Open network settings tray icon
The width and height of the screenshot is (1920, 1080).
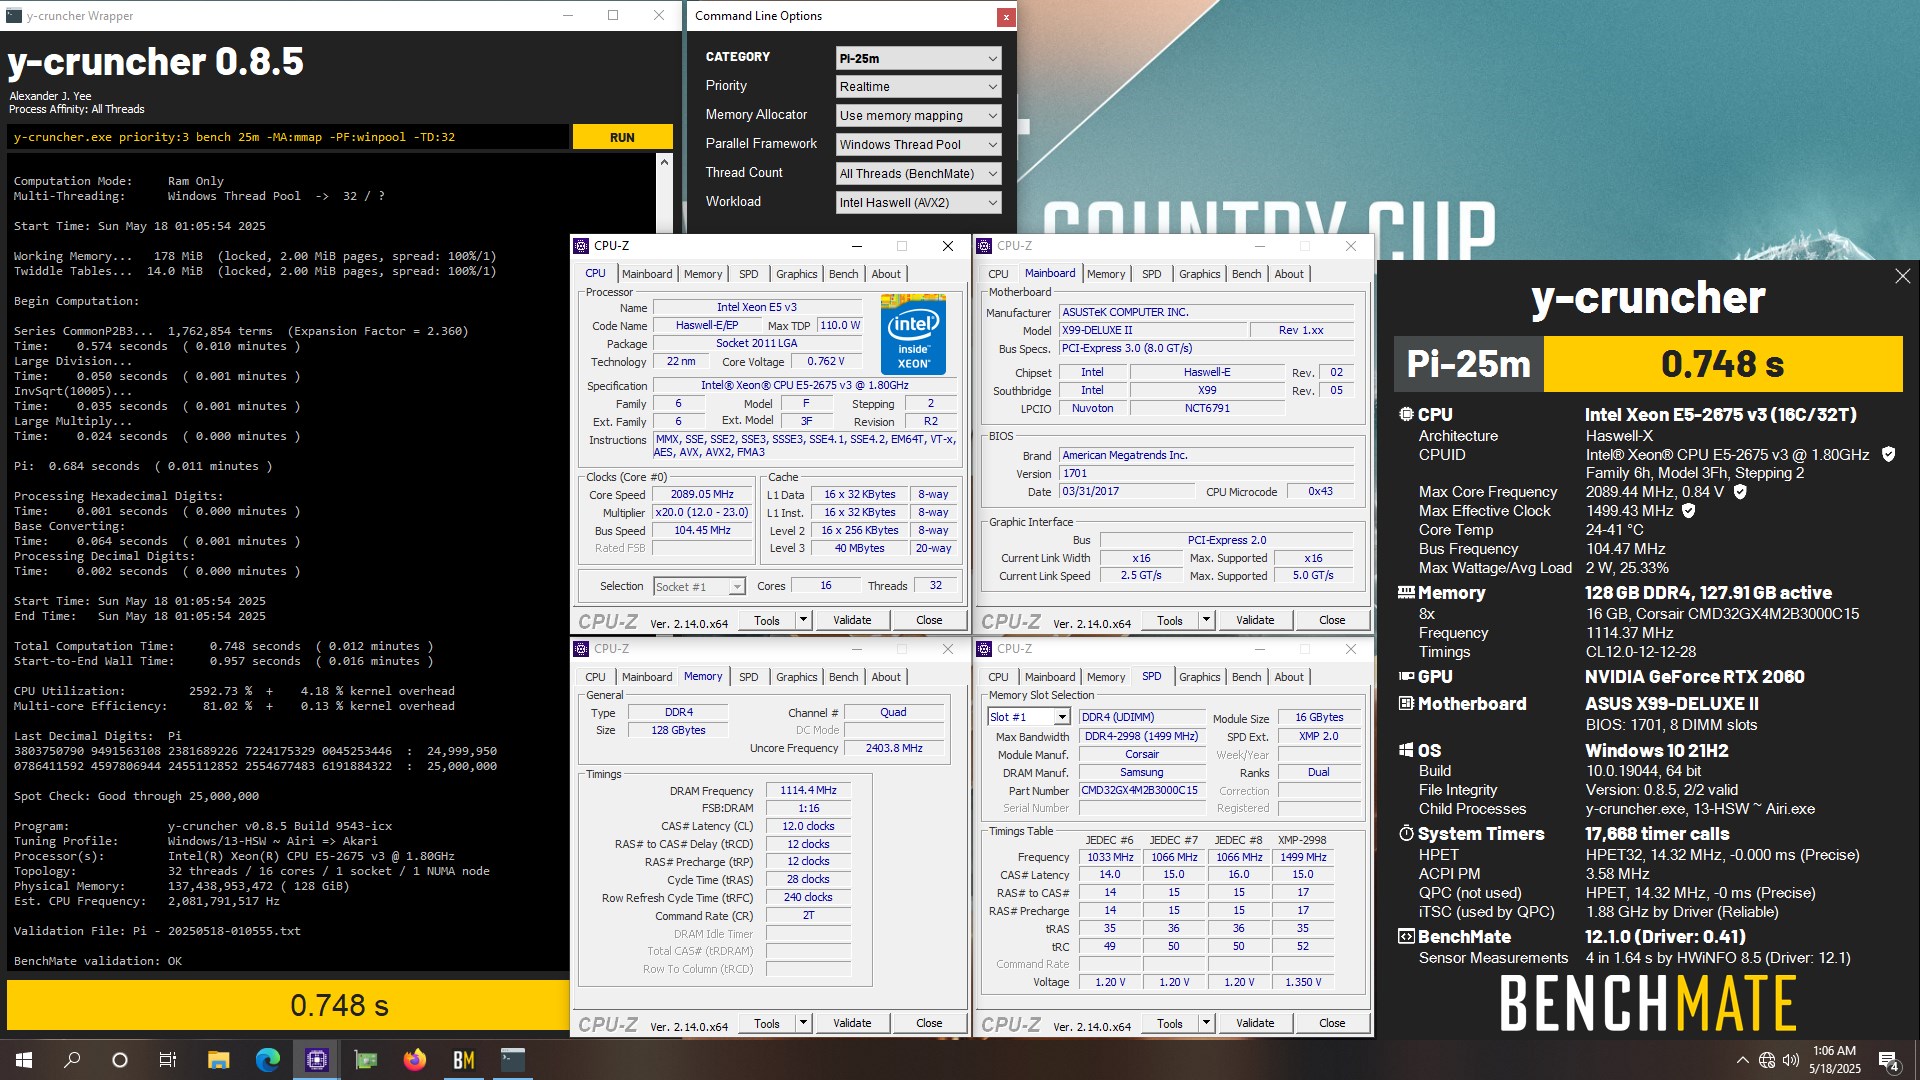[x=1767, y=1060]
